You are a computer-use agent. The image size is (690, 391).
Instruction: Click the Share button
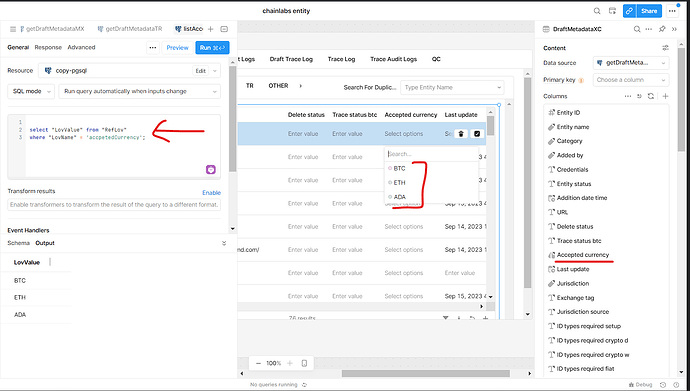point(649,11)
